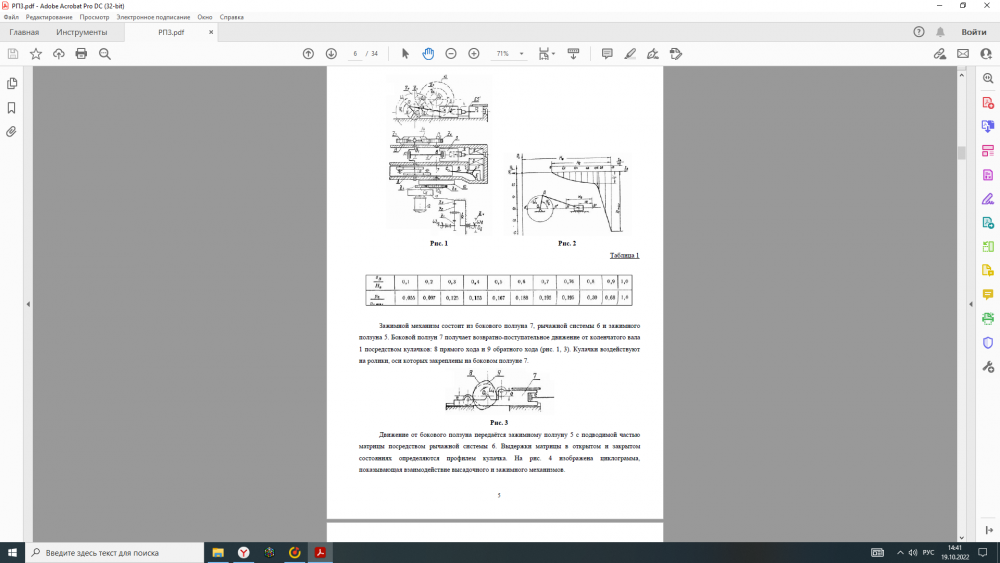Open Create PDF tool in right pane
Screen dimensions: 1000x563
[x=988, y=103]
